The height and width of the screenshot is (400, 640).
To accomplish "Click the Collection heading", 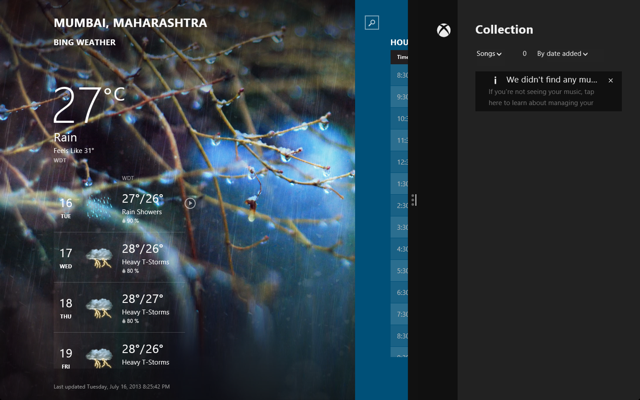I will pos(504,29).
